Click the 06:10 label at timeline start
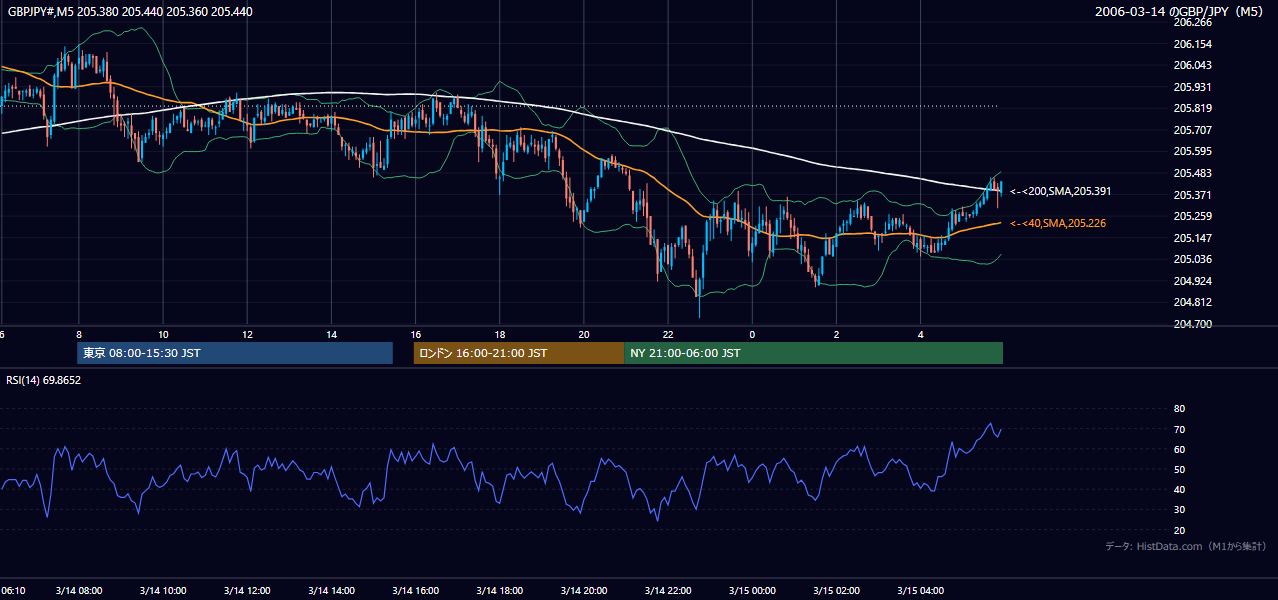The height and width of the screenshot is (600, 1278). [x=13, y=591]
